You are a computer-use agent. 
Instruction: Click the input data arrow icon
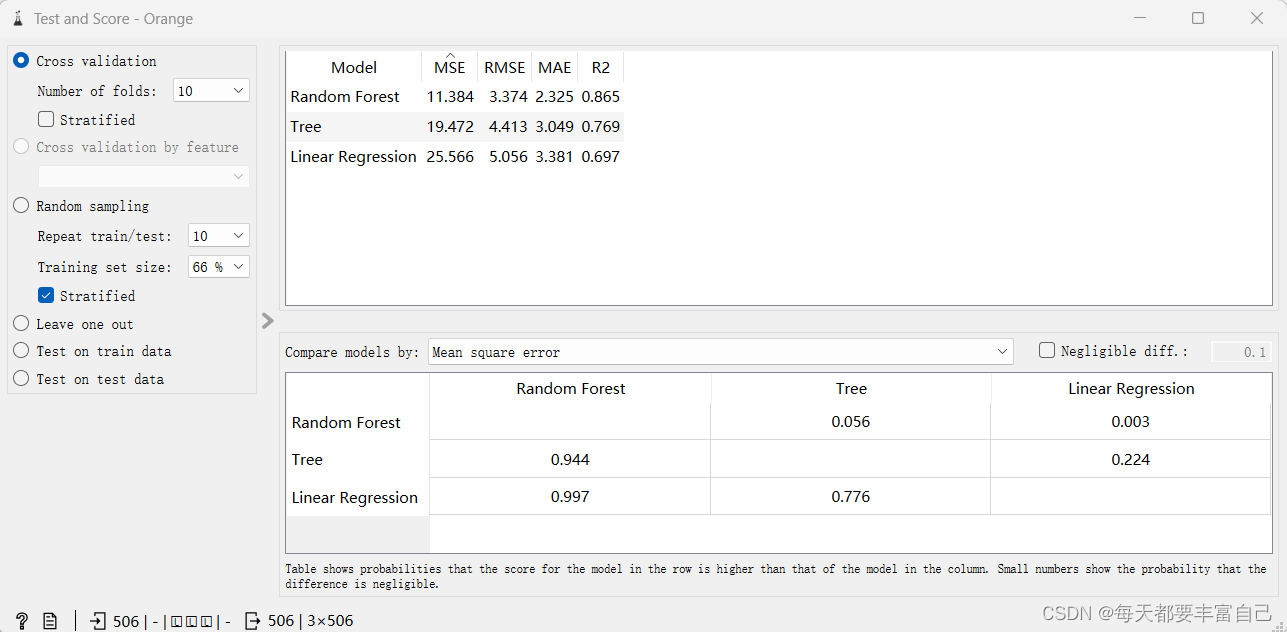[98, 621]
